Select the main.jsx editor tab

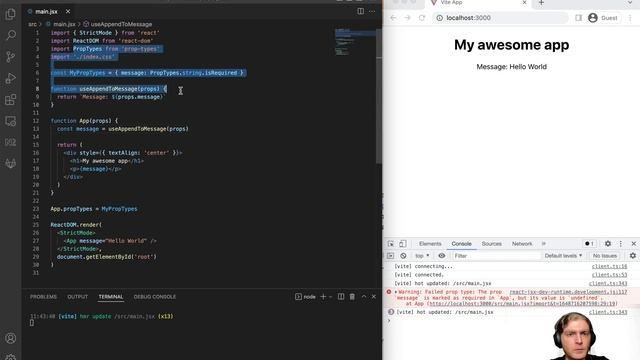(46, 11)
